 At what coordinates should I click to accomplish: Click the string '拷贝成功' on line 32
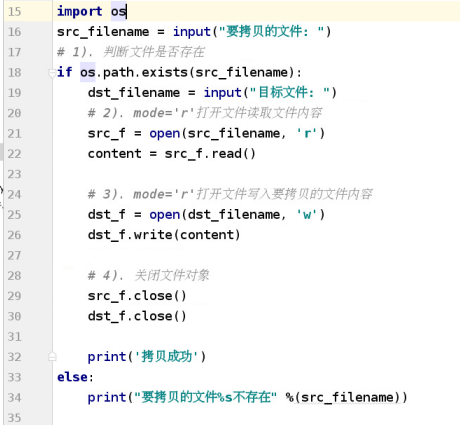[167, 357]
